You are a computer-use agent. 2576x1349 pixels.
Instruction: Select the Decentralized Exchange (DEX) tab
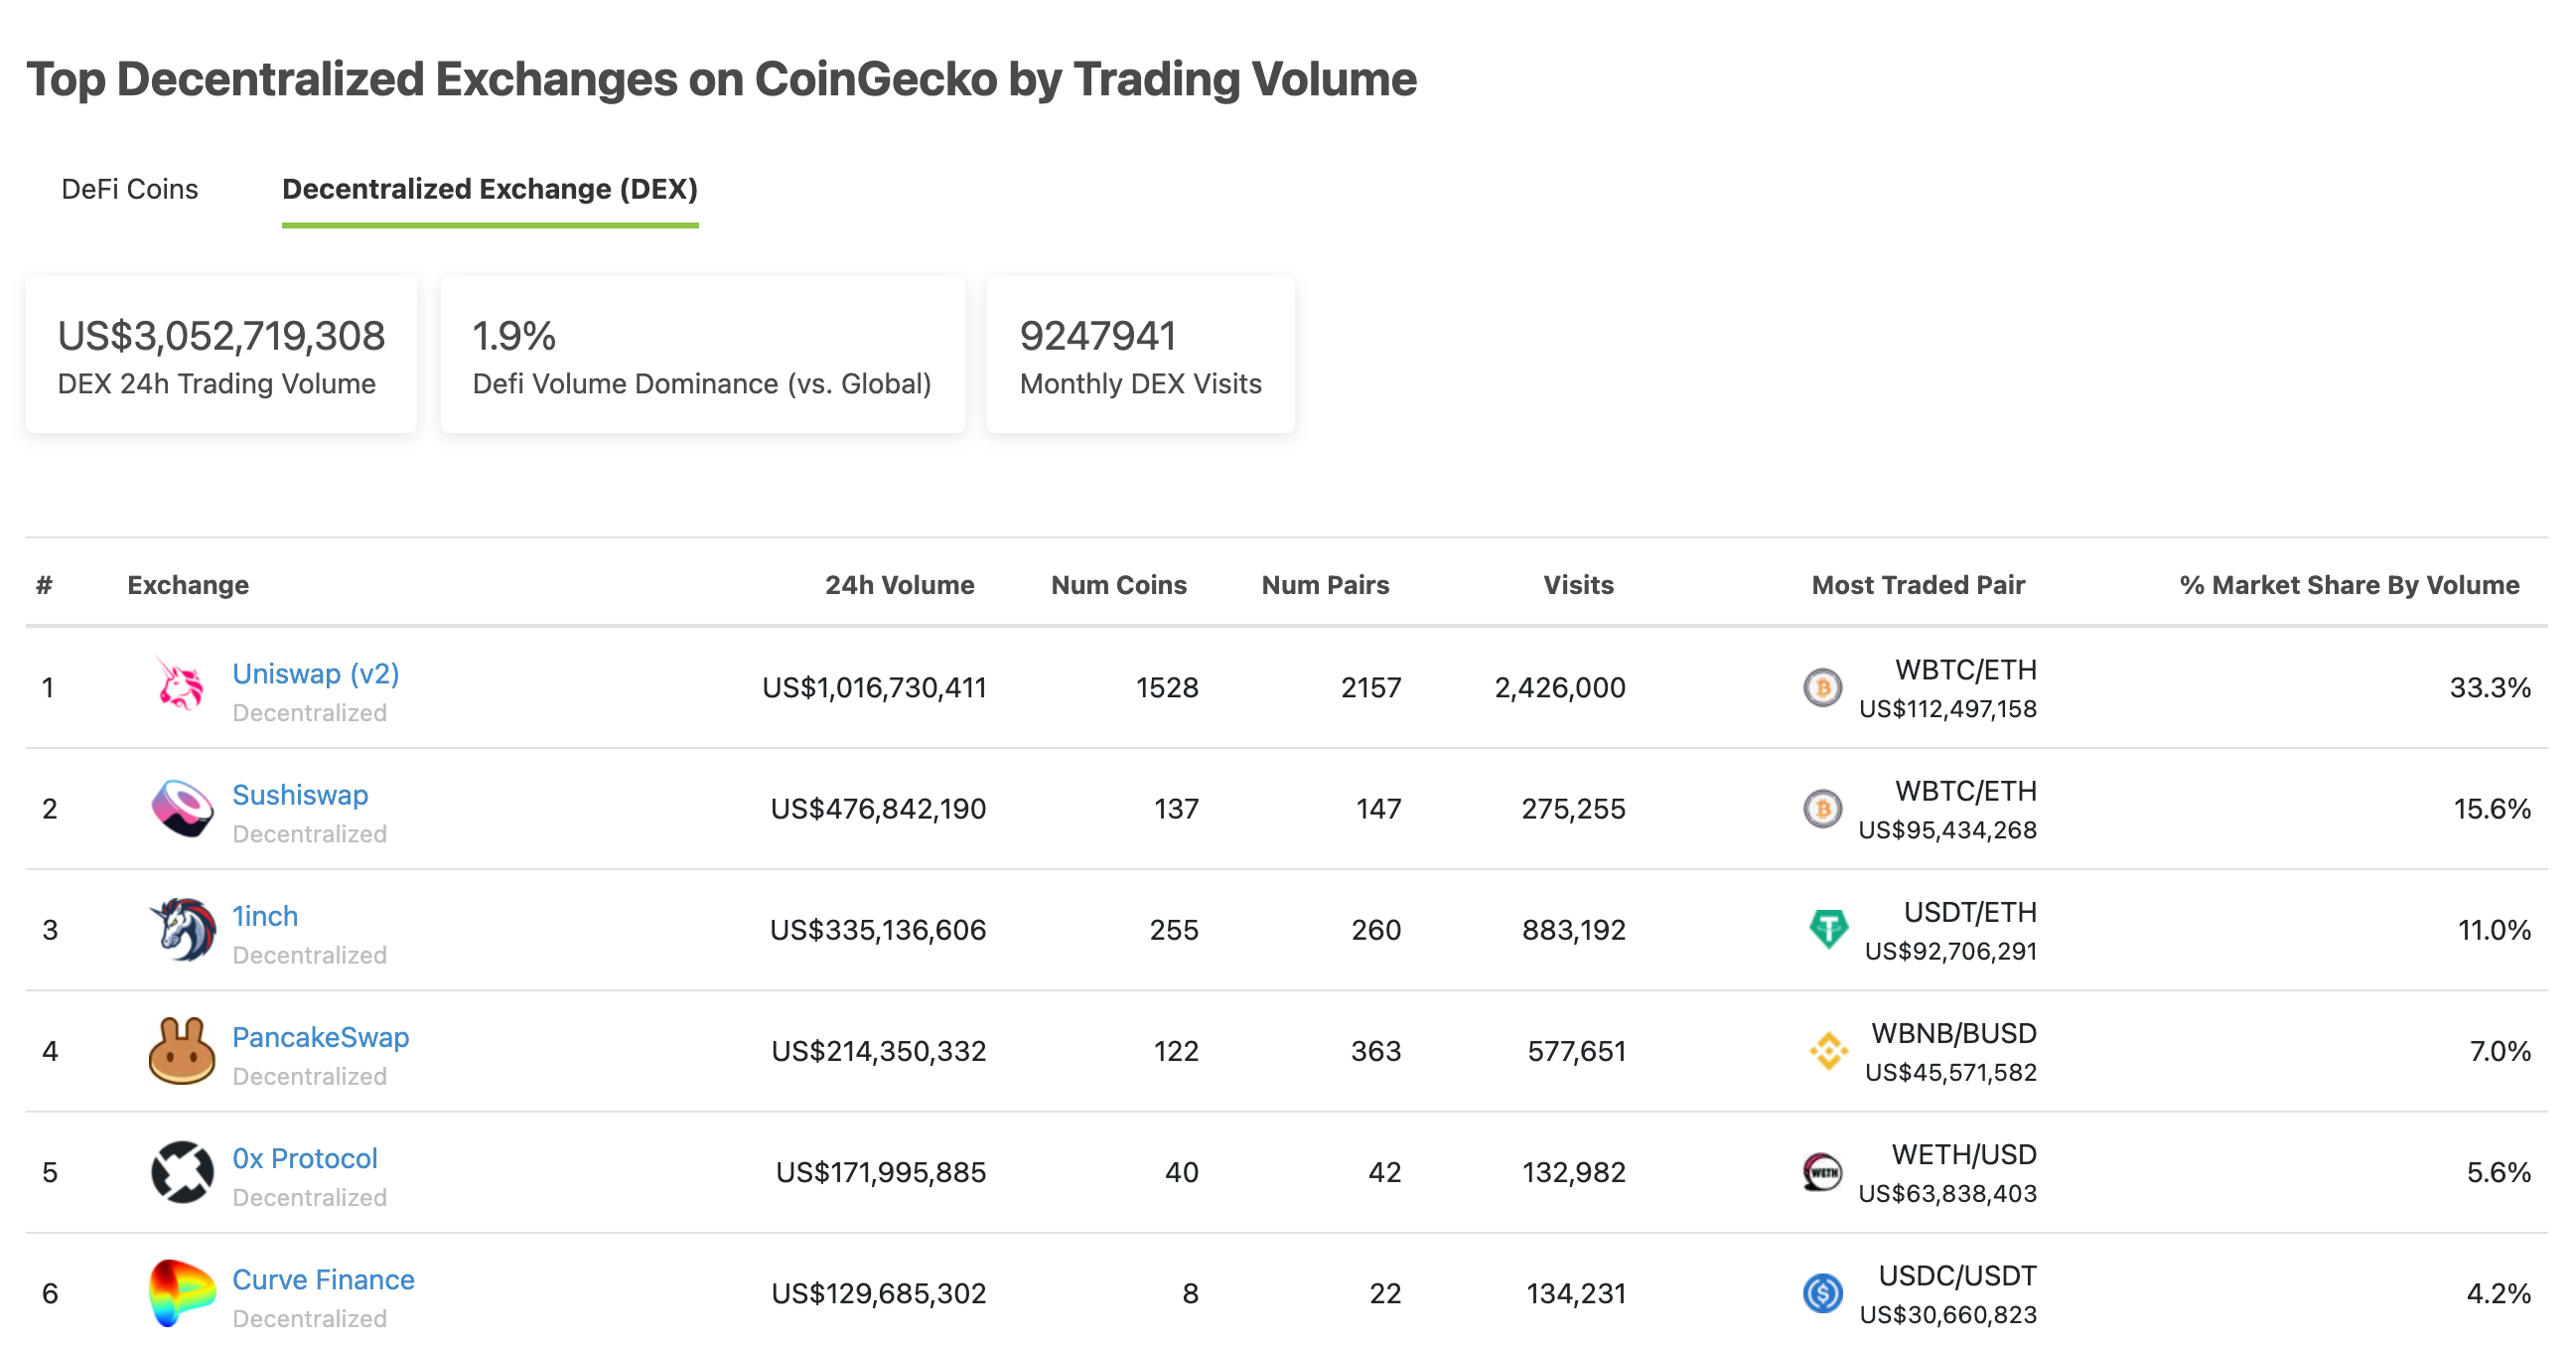[x=490, y=189]
